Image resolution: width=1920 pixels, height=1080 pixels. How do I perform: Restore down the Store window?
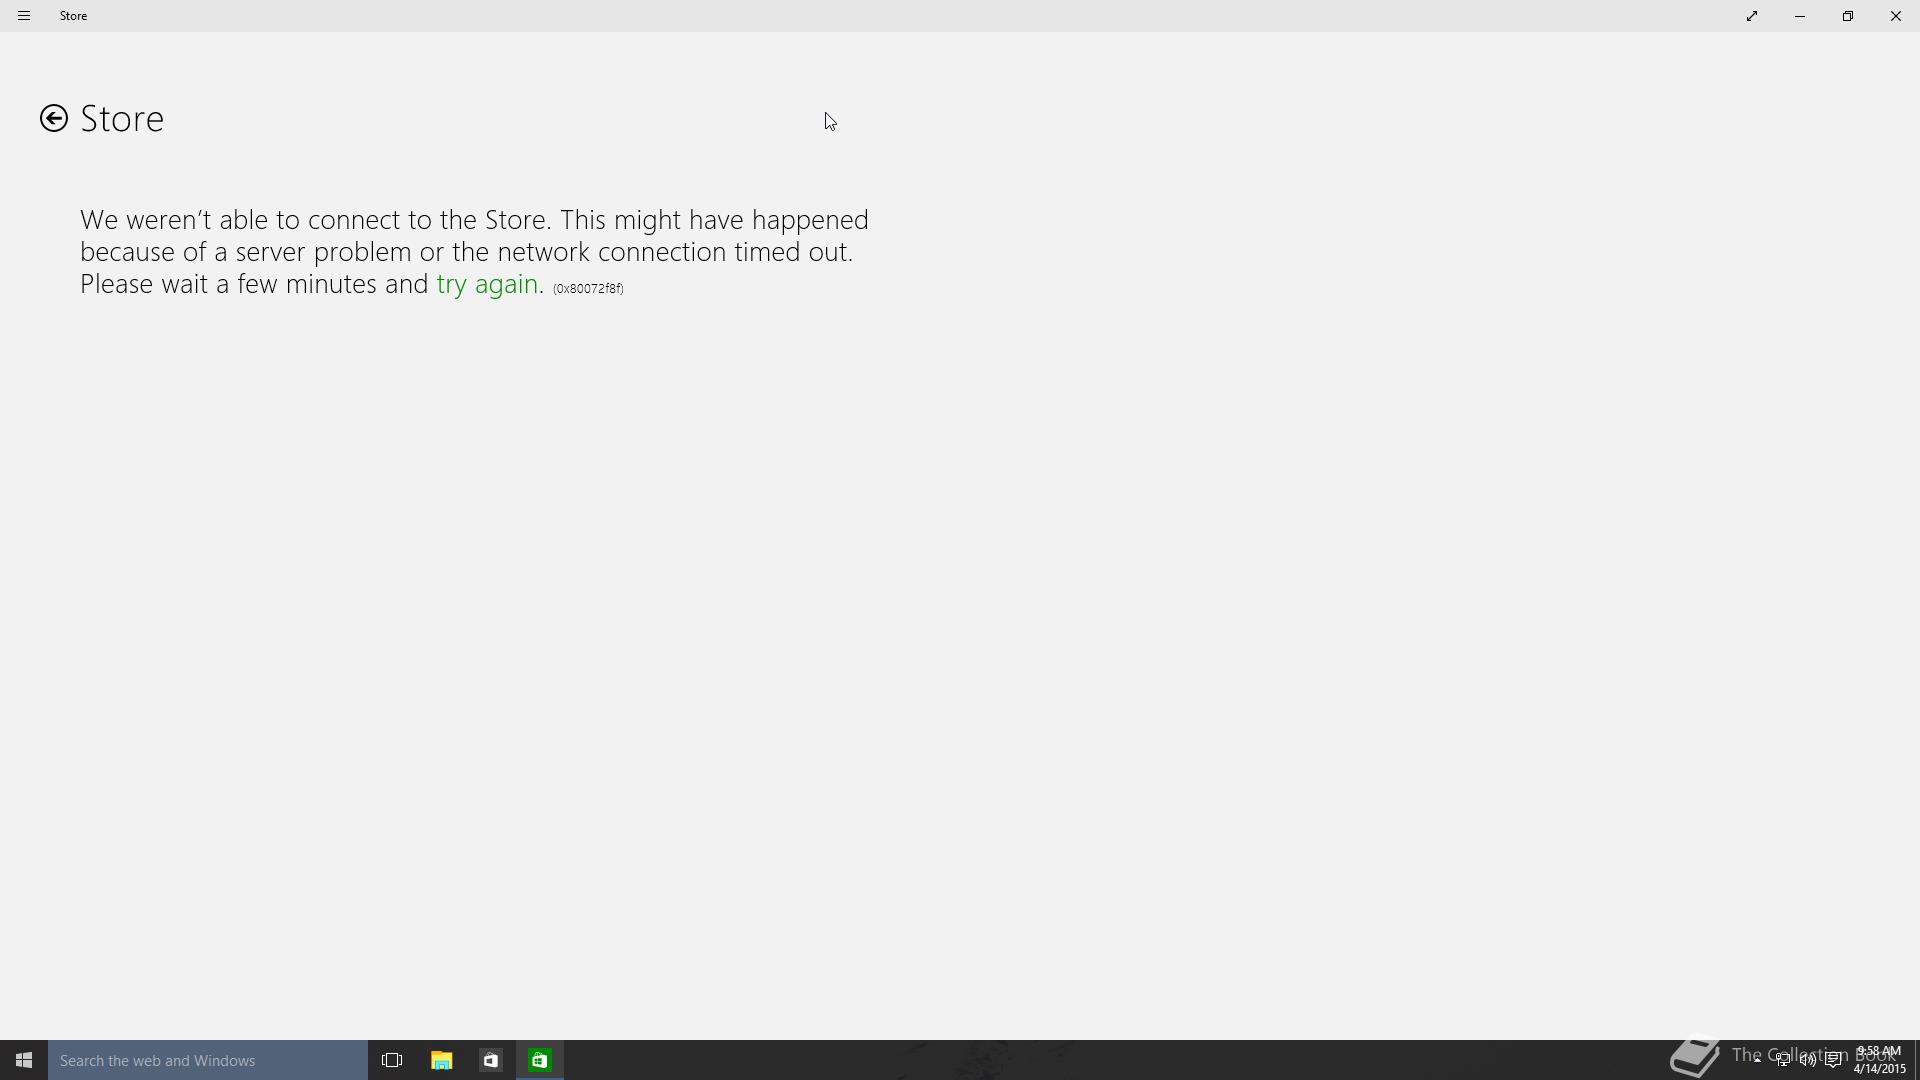coord(1848,16)
